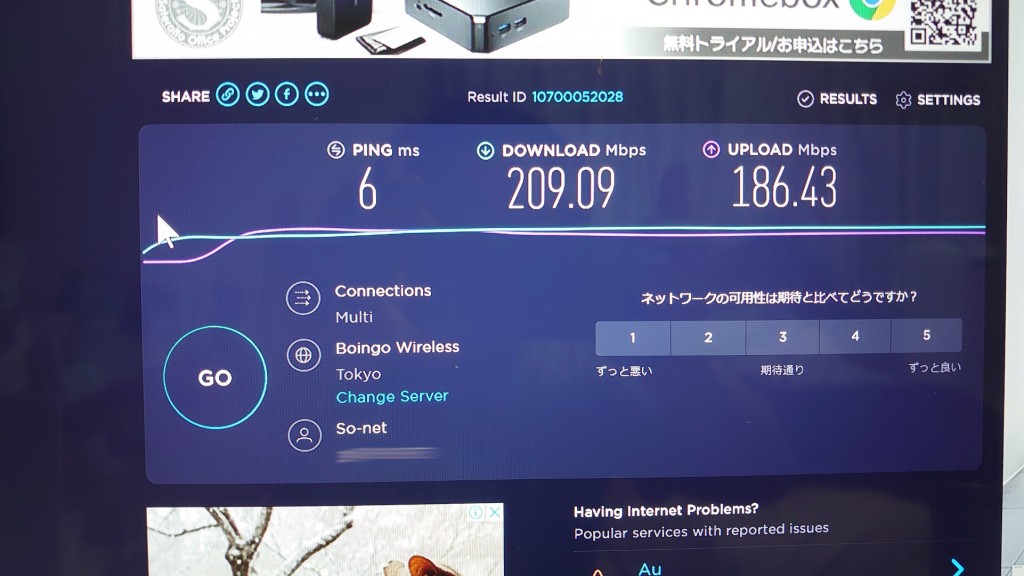This screenshot has width=1024, height=576.
Task: Click the ad info icon on banner
Action: coord(475,513)
